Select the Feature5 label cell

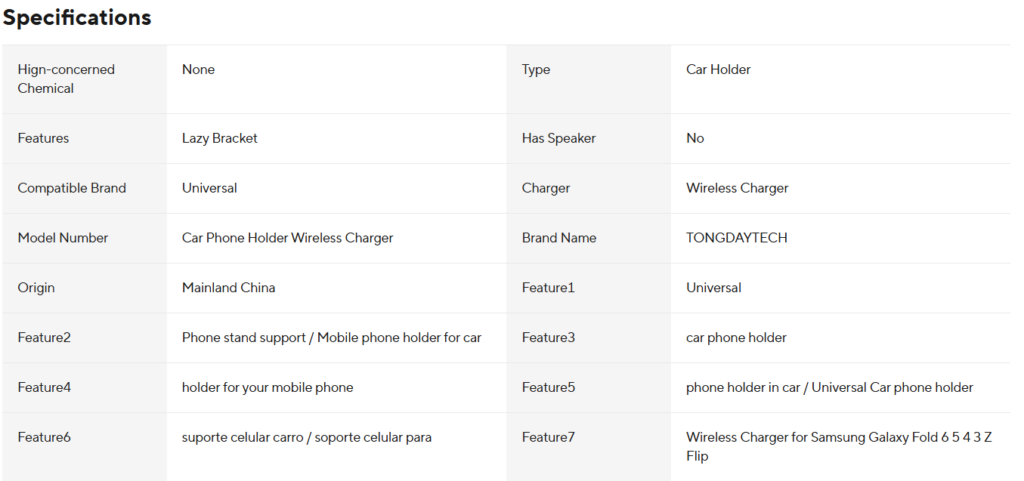point(588,388)
